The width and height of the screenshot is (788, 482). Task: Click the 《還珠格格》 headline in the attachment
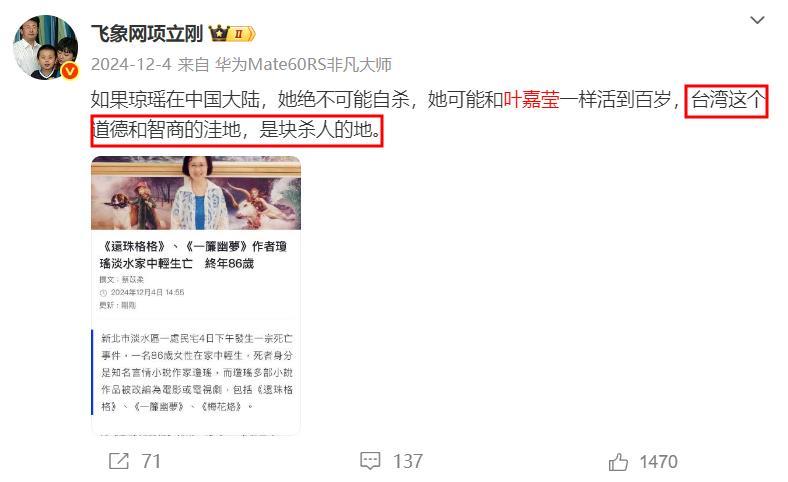click(193, 255)
